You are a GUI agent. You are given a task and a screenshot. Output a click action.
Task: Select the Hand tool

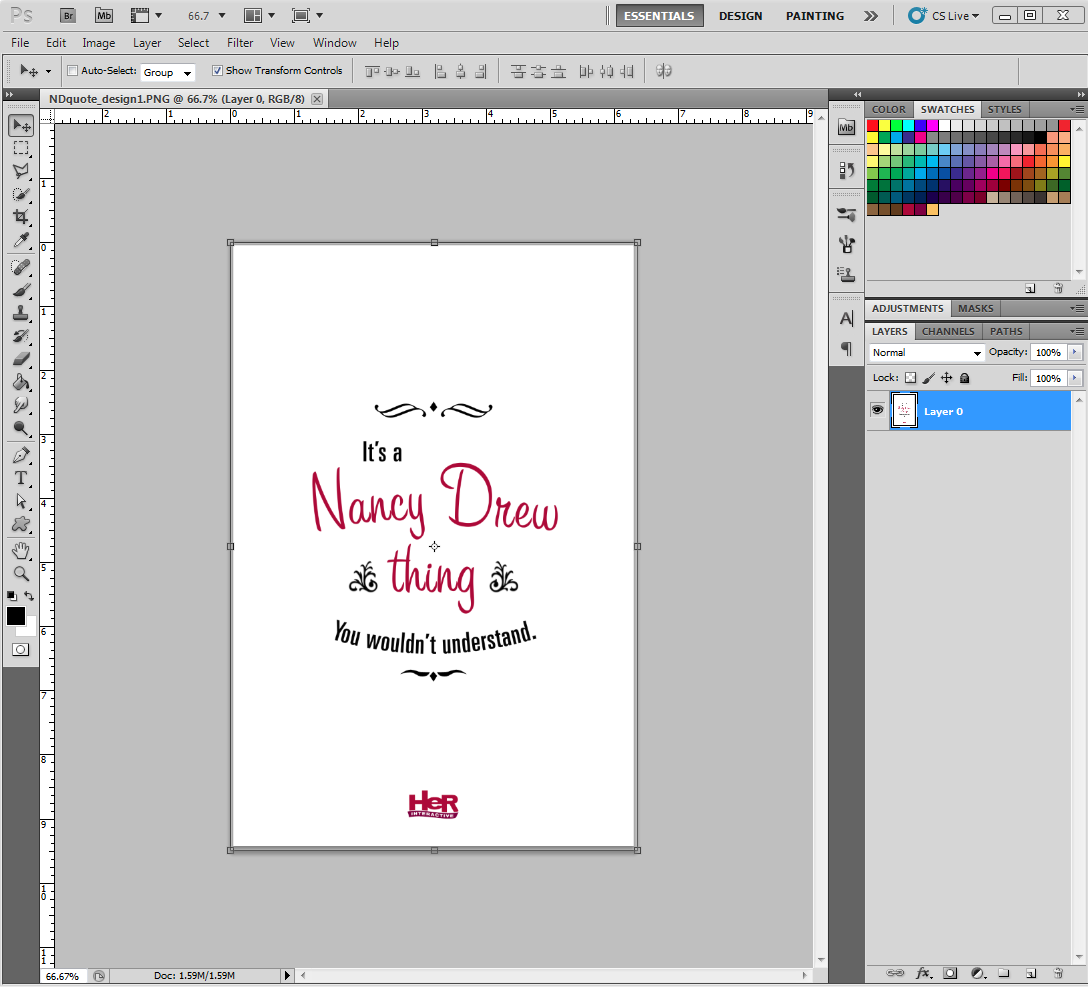coord(21,551)
